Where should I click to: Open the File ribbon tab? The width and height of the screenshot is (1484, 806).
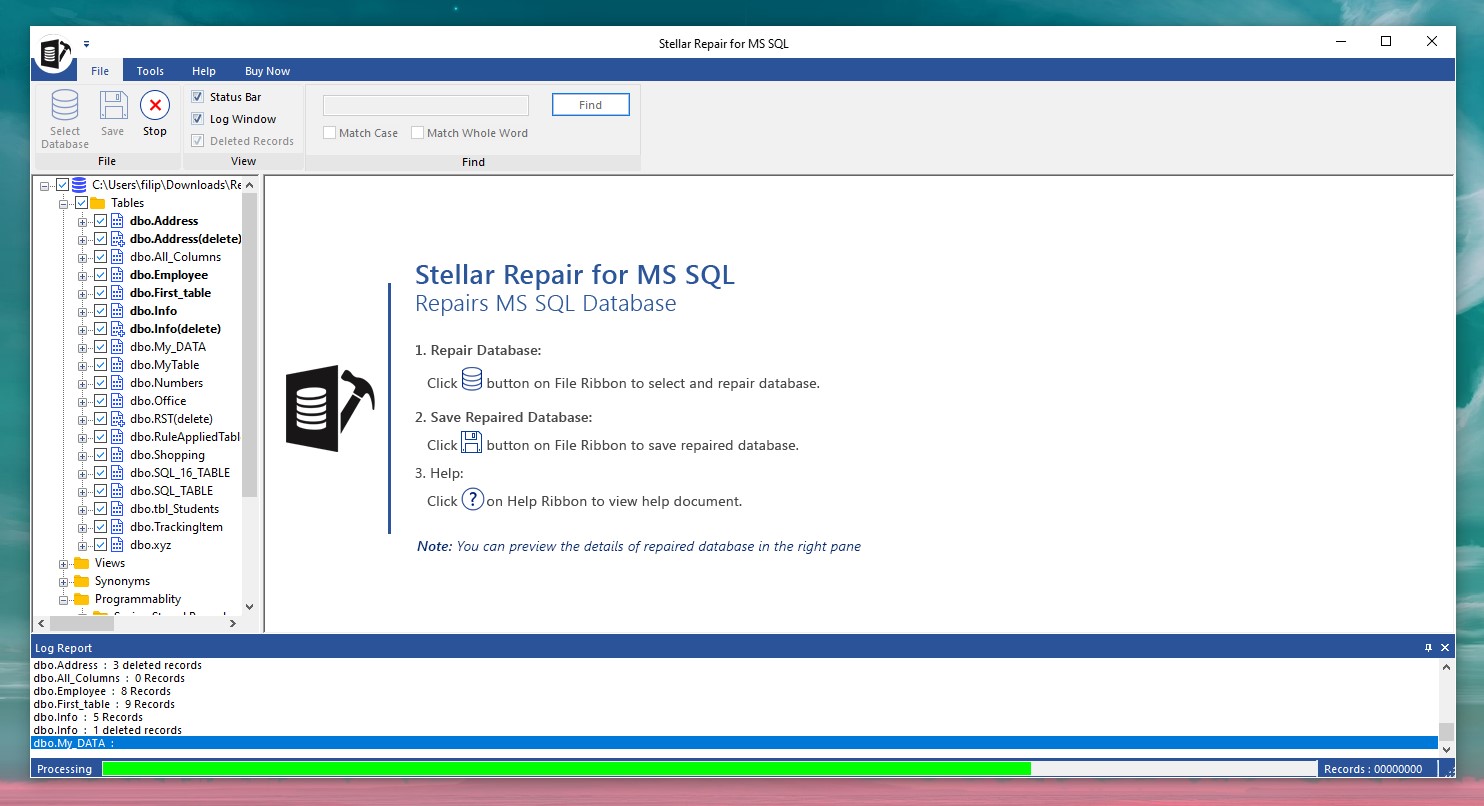click(x=100, y=71)
